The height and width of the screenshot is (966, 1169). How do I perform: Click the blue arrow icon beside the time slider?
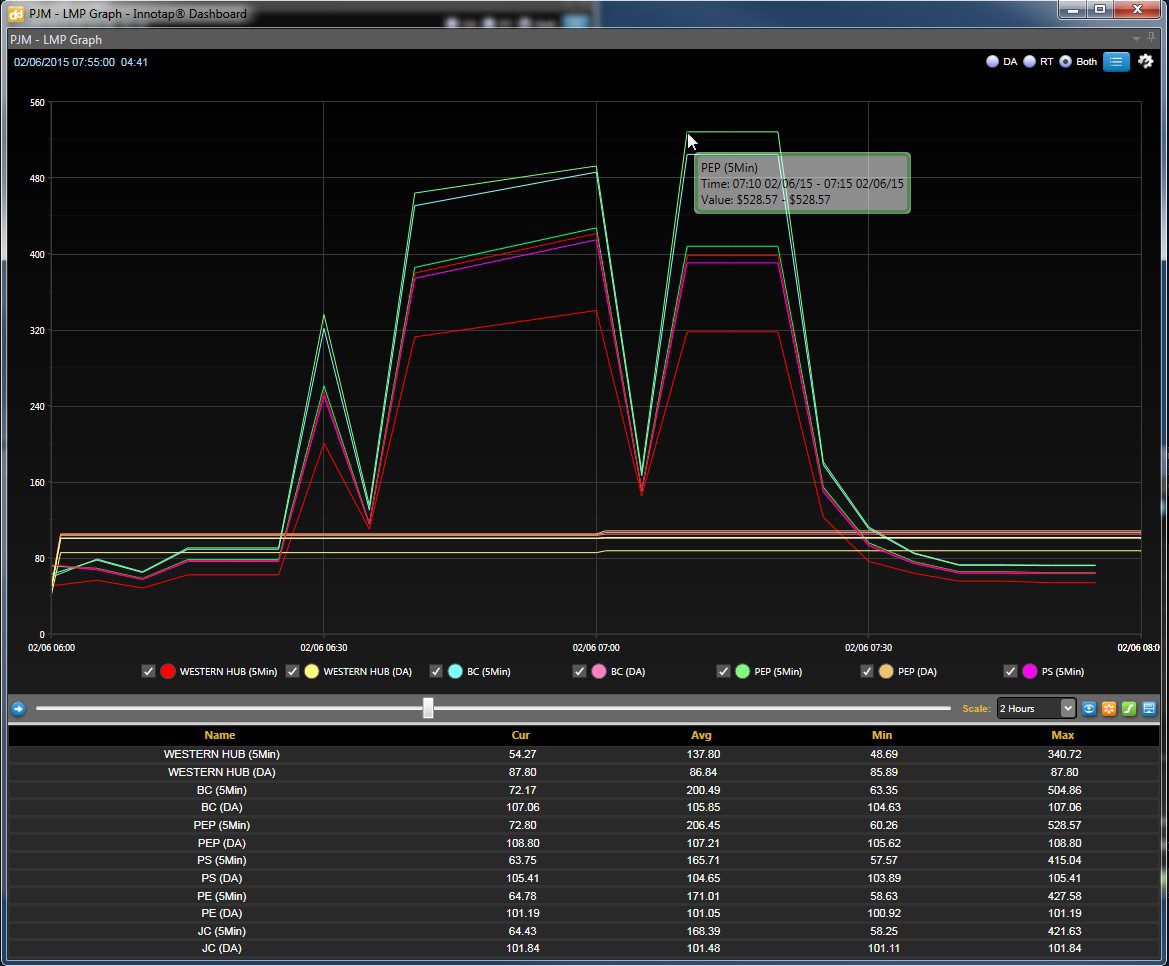click(x=19, y=709)
